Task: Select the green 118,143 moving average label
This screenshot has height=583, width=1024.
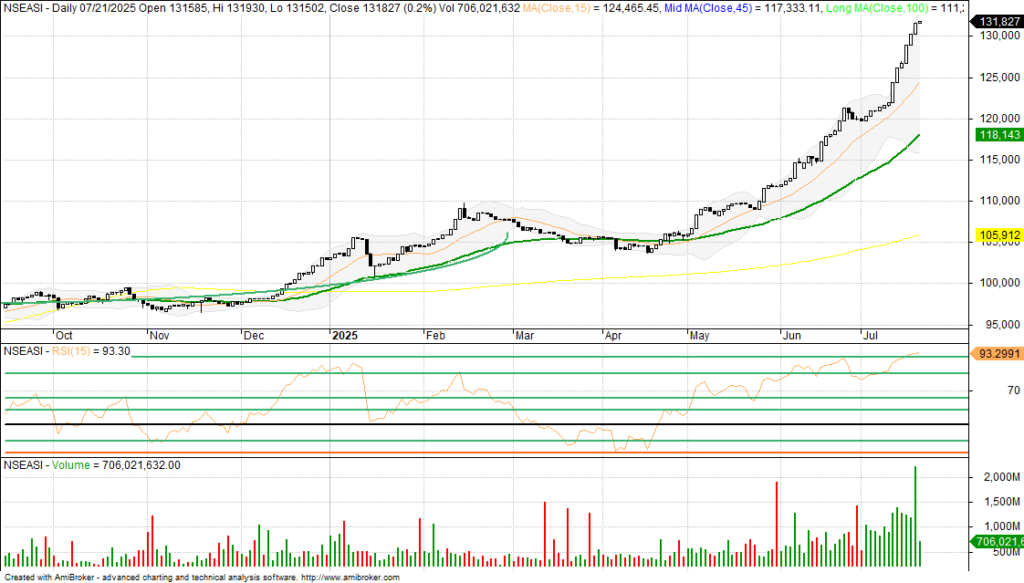Action: tap(996, 134)
